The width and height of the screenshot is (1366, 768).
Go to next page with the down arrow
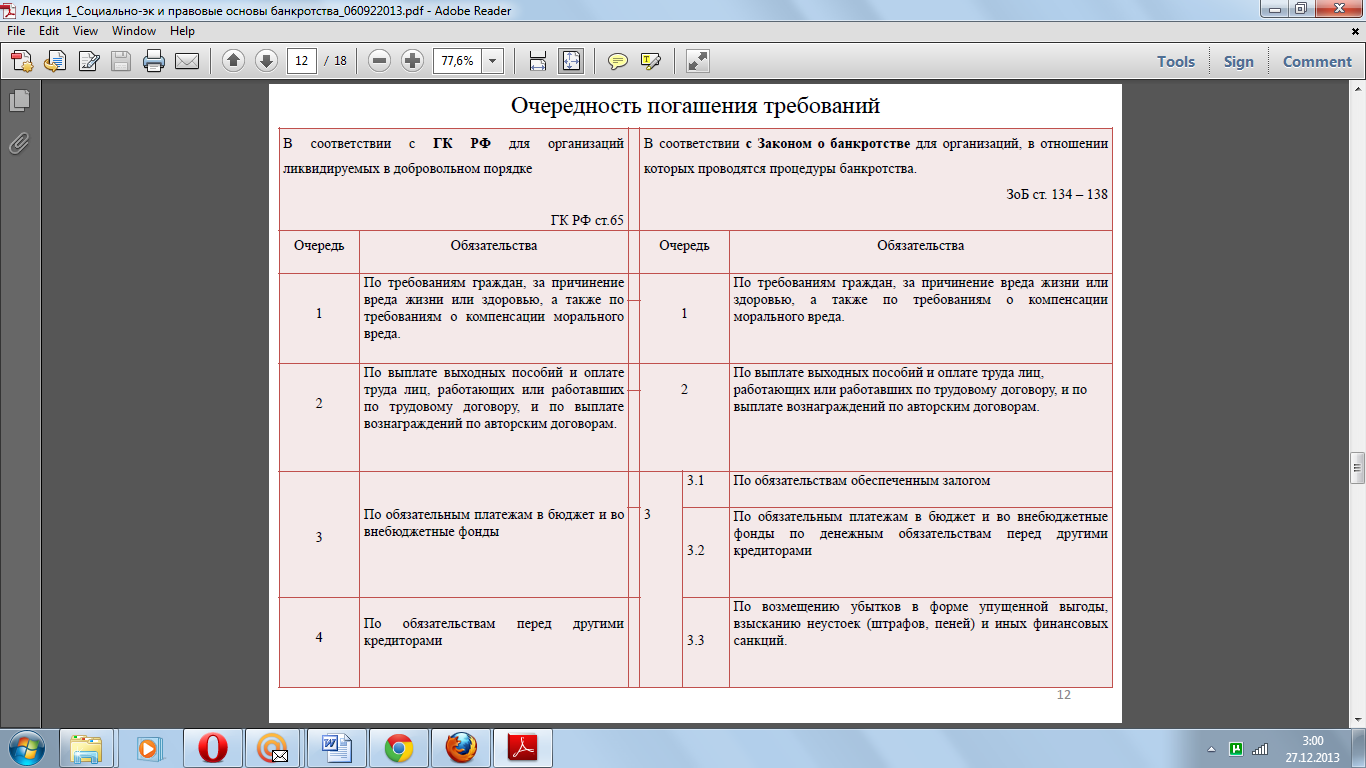(266, 61)
